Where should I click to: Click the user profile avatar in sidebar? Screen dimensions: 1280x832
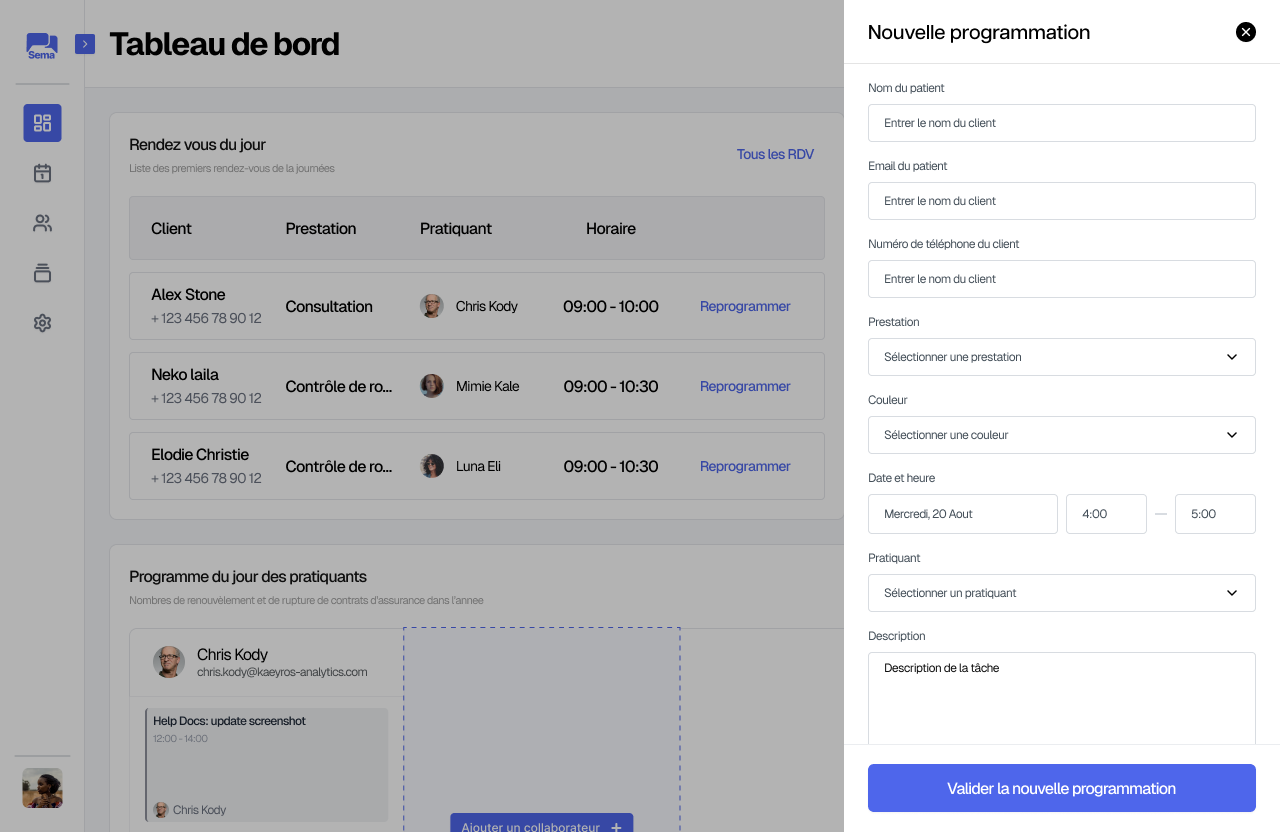click(42, 788)
